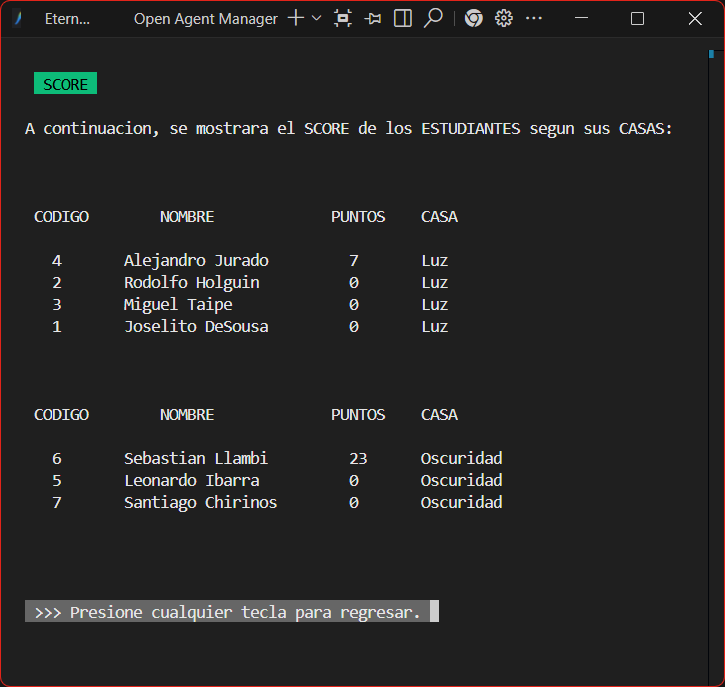
Task: Click the terminal scrollbar thumb on right
Action: (711, 55)
